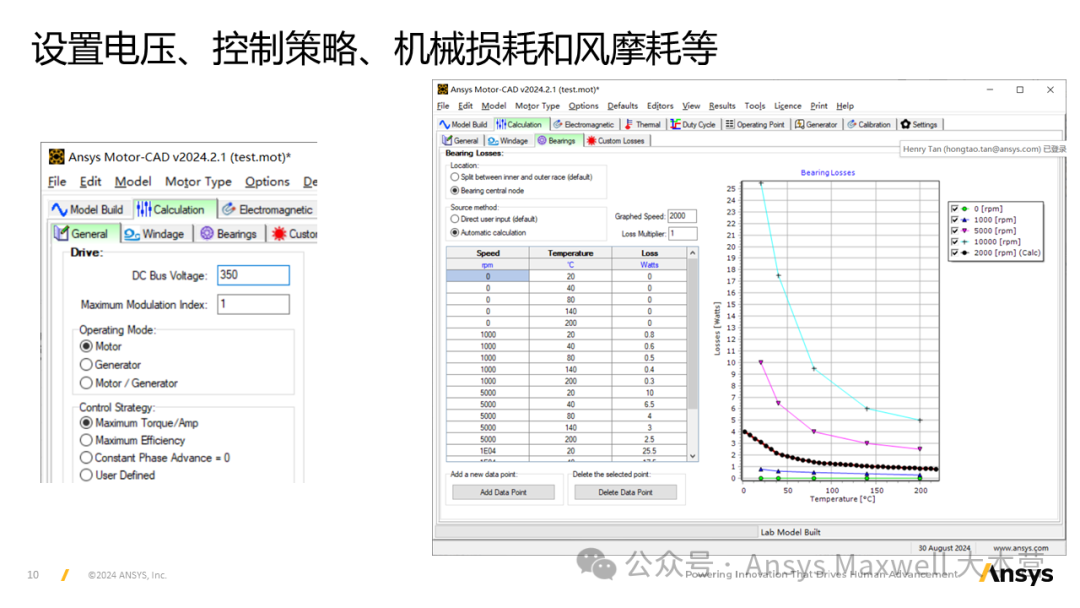
Task: Select Bearing central node location
Action: (455, 191)
